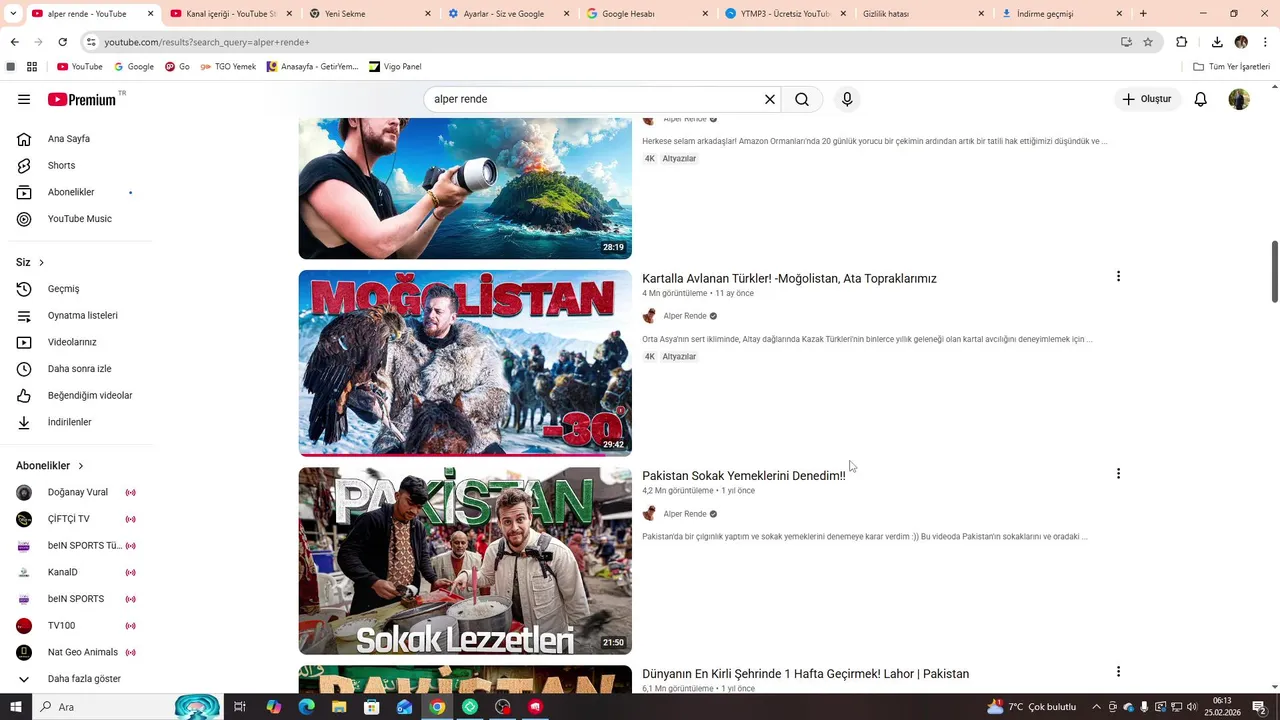Clear the search box with X icon
This screenshot has height=720, width=1280.
point(770,99)
